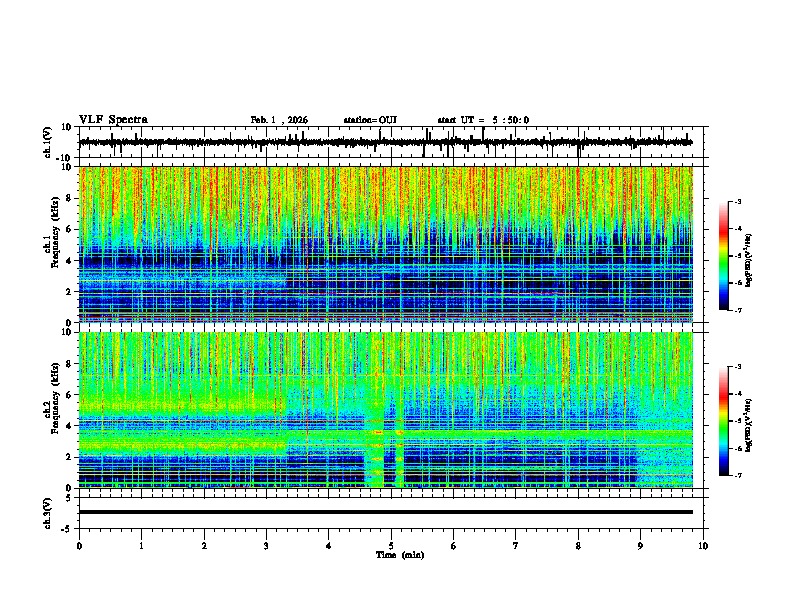Click the "6" kHz tick on ch.2 frequency axis
The width and height of the screenshot is (792, 612).
point(70,395)
